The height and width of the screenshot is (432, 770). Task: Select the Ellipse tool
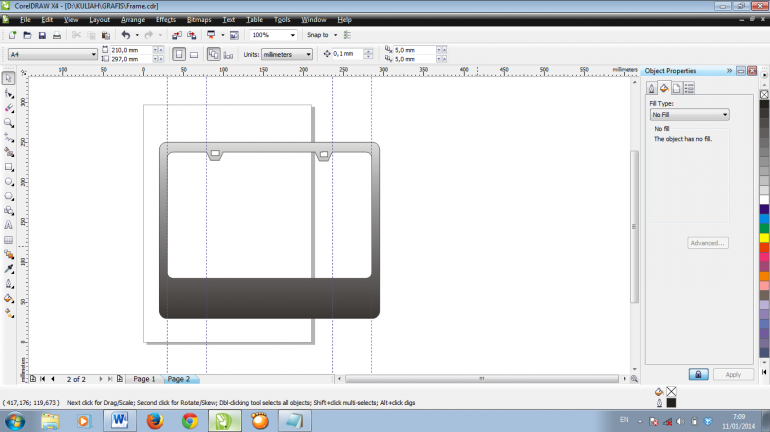[8, 182]
